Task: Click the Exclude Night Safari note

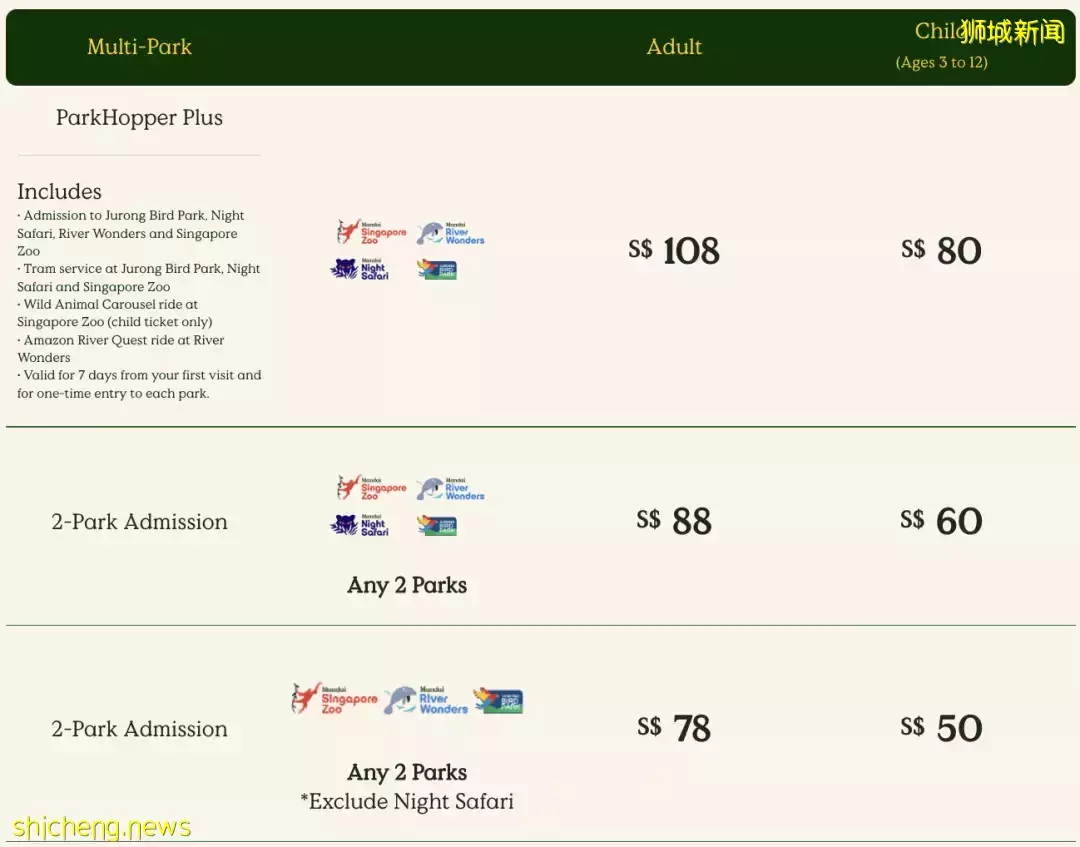Action: pyautogui.click(x=407, y=802)
